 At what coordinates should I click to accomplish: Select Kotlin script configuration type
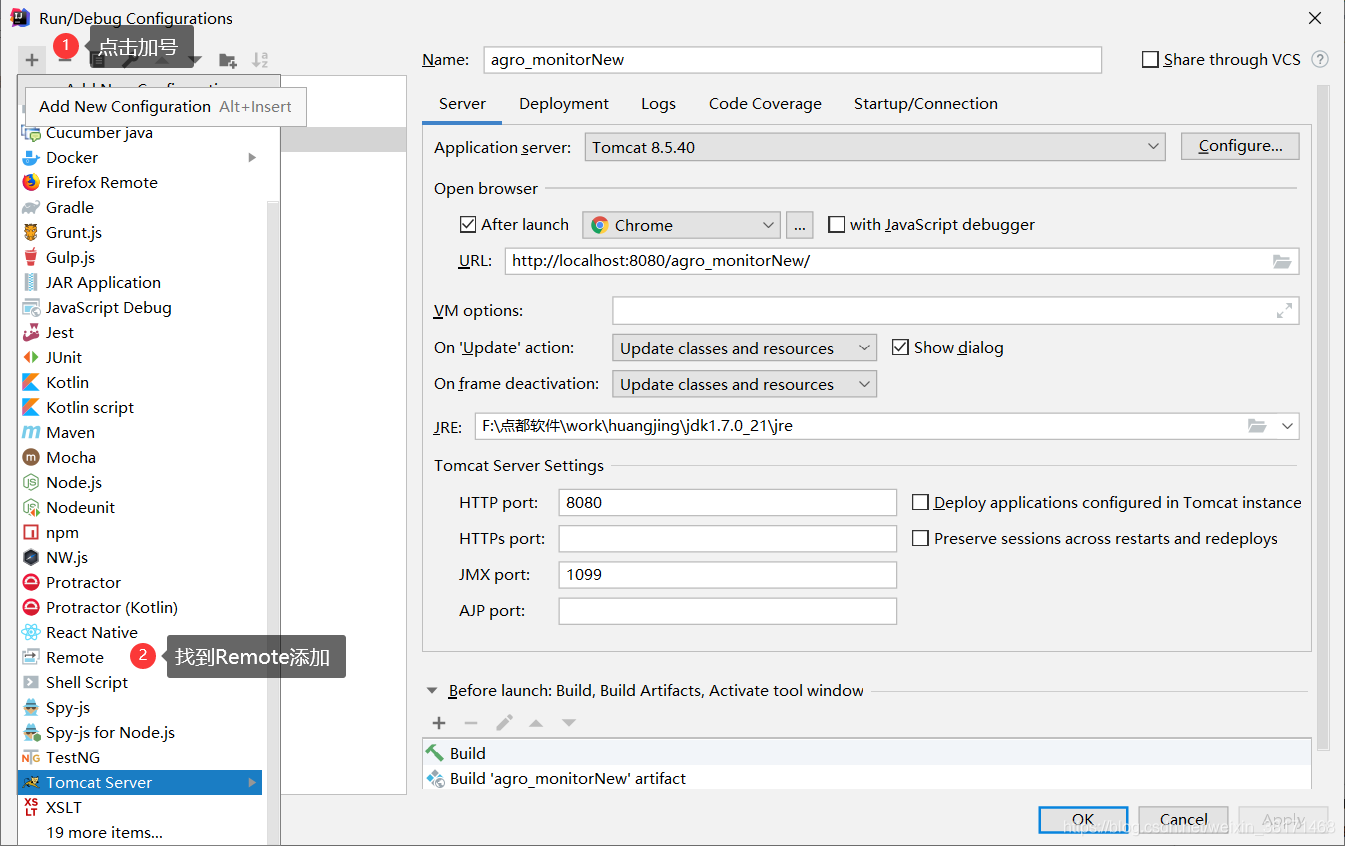(x=139, y=407)
